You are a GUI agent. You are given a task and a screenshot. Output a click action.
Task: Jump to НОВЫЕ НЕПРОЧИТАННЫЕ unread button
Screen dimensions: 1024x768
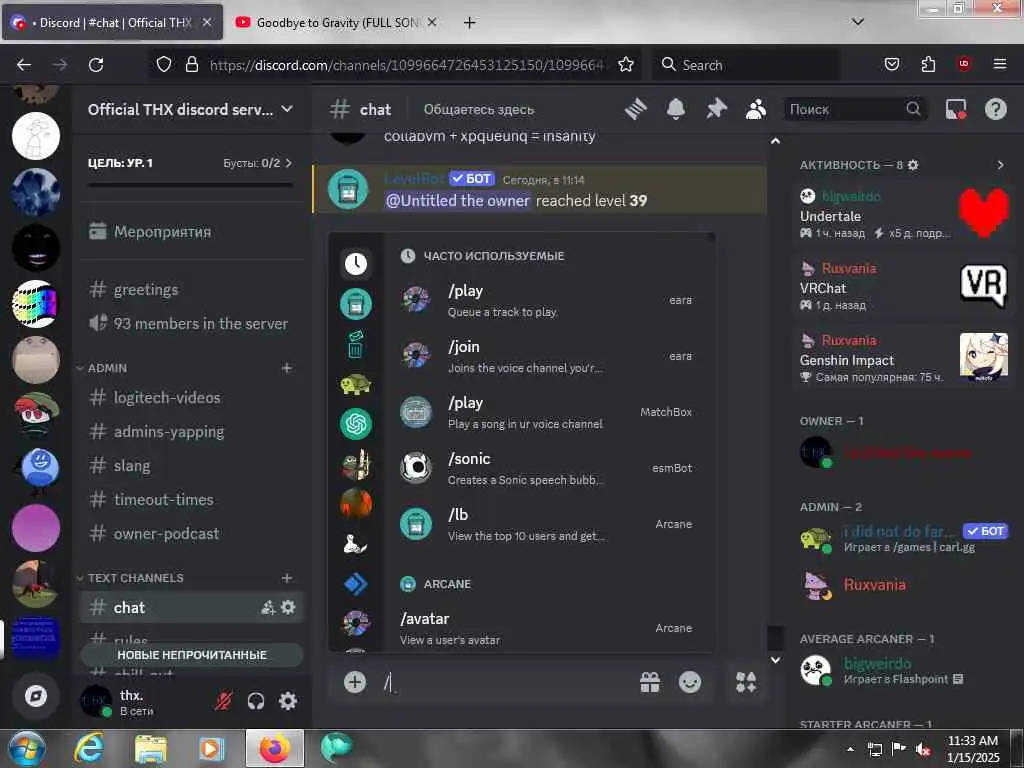coord(192,654)
